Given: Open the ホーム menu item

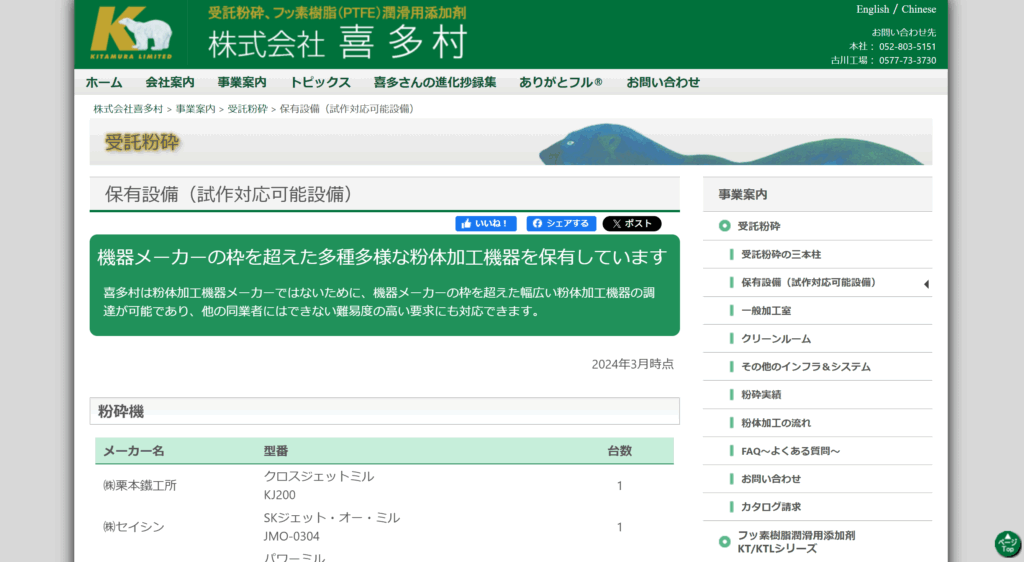Looking at the screenshot, I should (x=103, y=82).
